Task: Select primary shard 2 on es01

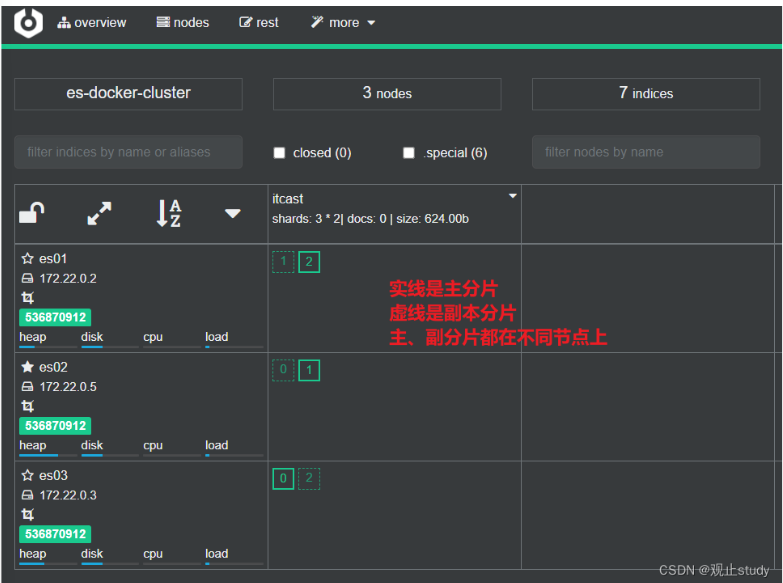Action: point(309,262)
